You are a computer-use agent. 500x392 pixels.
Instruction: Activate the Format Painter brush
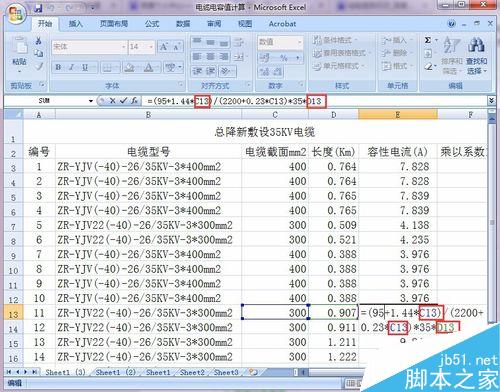[39, 66]
